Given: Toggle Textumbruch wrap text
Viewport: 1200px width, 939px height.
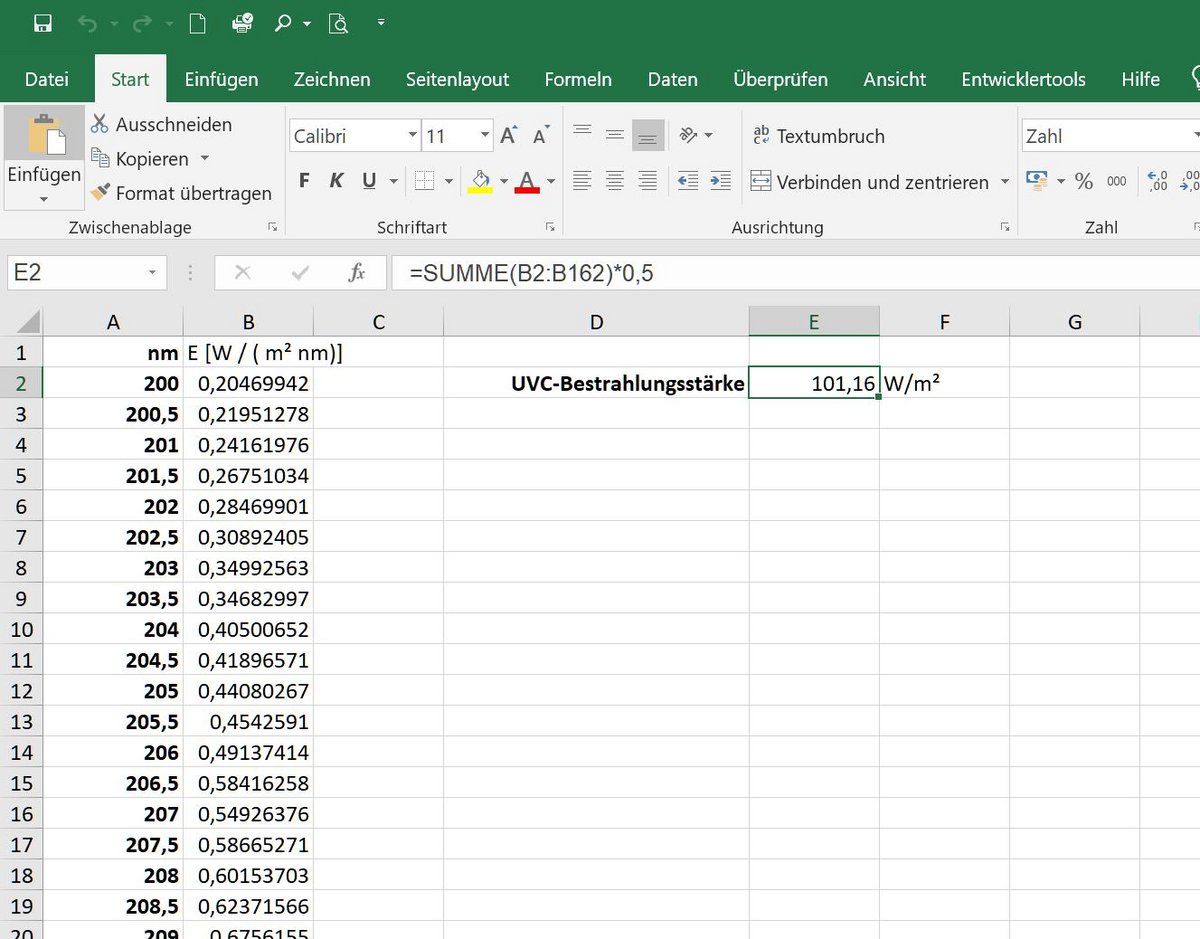Looking at the screenshot, I should point(818,136).
